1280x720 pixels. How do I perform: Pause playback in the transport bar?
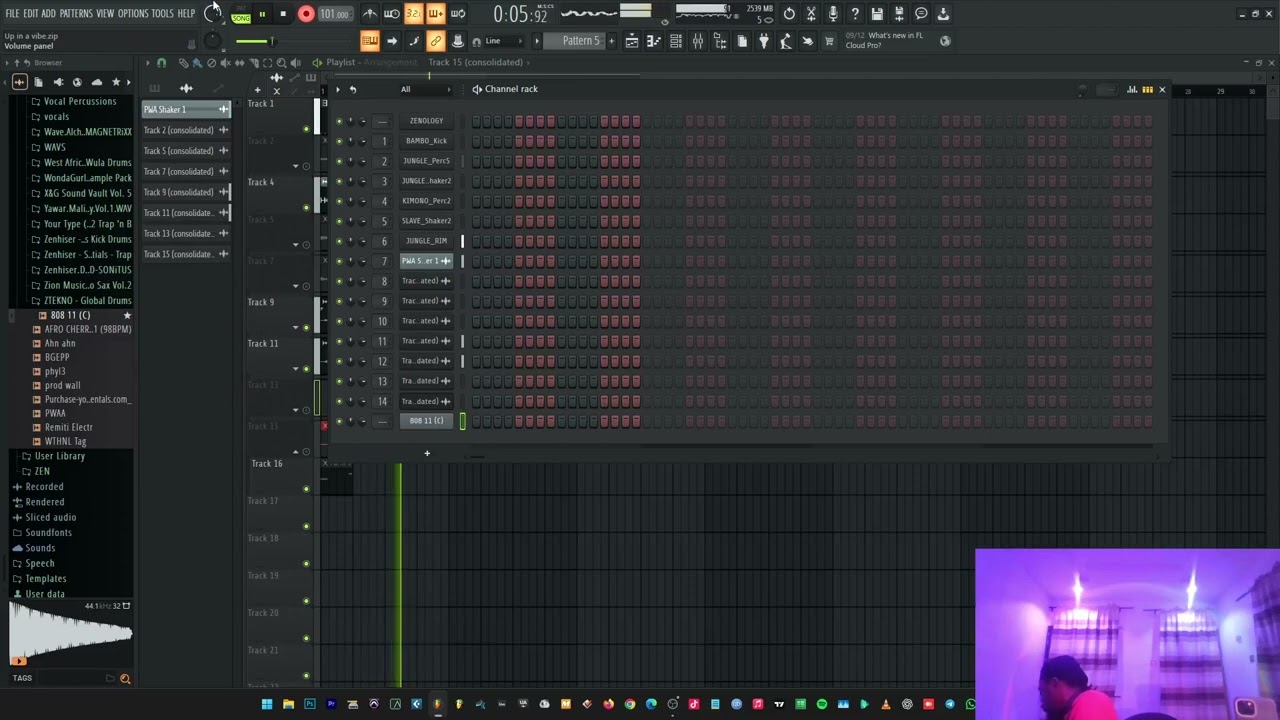click(x=262, y=14)
